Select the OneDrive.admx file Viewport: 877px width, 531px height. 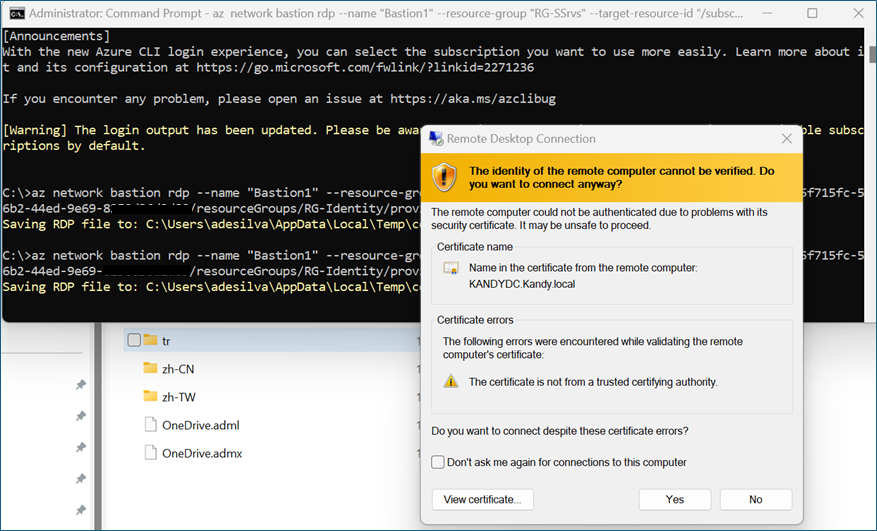click(x=202, y=453)
